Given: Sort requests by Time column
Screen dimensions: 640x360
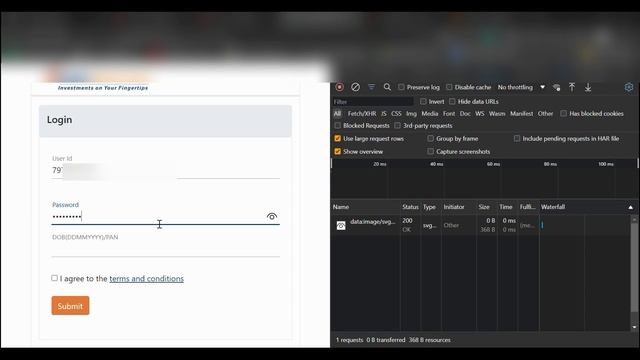Looking at the screenshot, I should point(507,207).
